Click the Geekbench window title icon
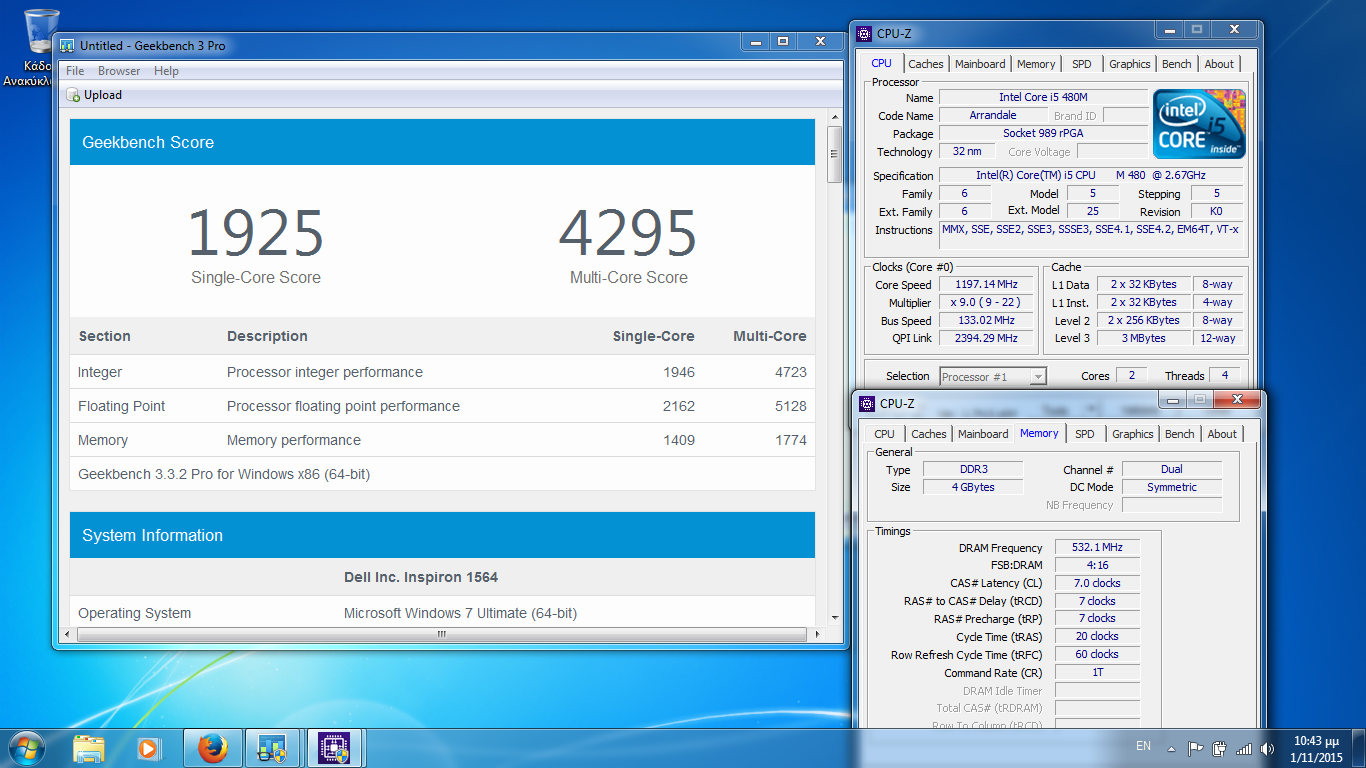Image resolution: width=1366 pixels, height=768 pixels. 67,45
